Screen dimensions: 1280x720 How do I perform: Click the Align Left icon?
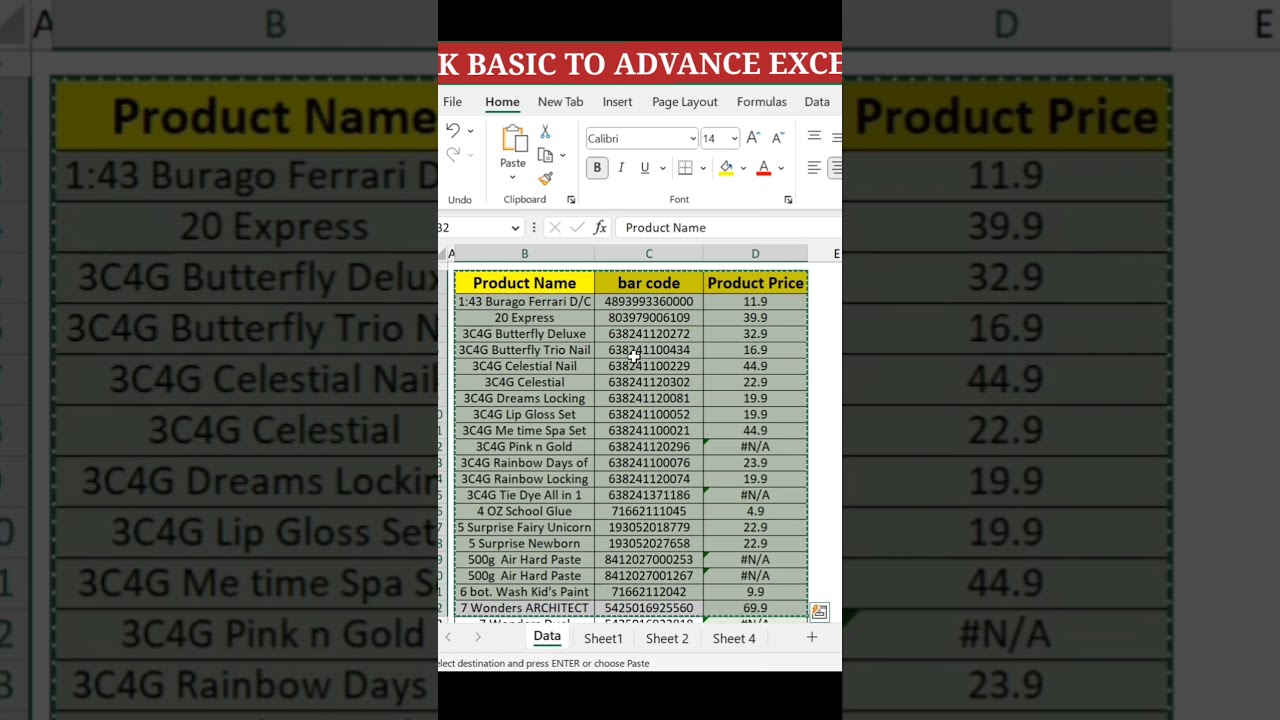click(x=814, y=168)
